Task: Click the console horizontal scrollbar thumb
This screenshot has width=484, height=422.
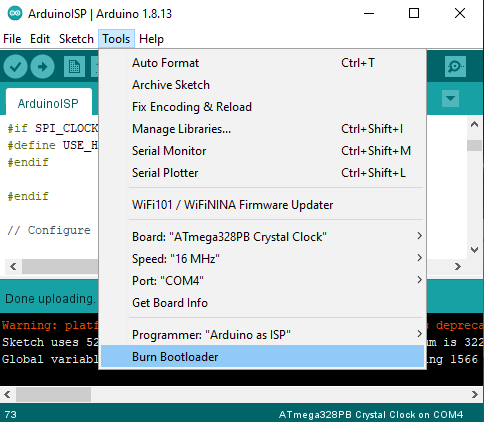Action: (53, 395)
